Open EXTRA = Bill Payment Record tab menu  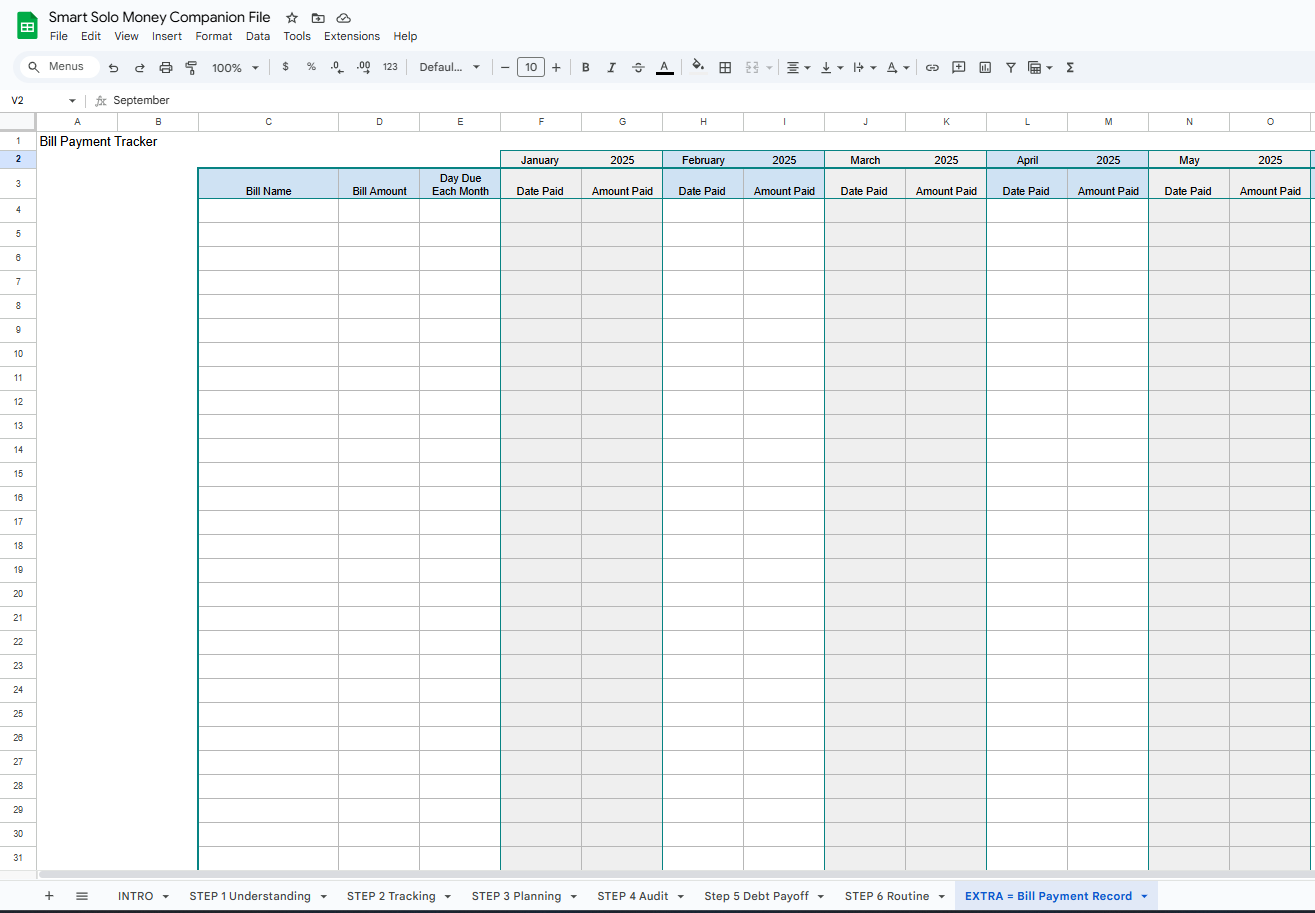pyautogui.click(x=1143, y=896)
